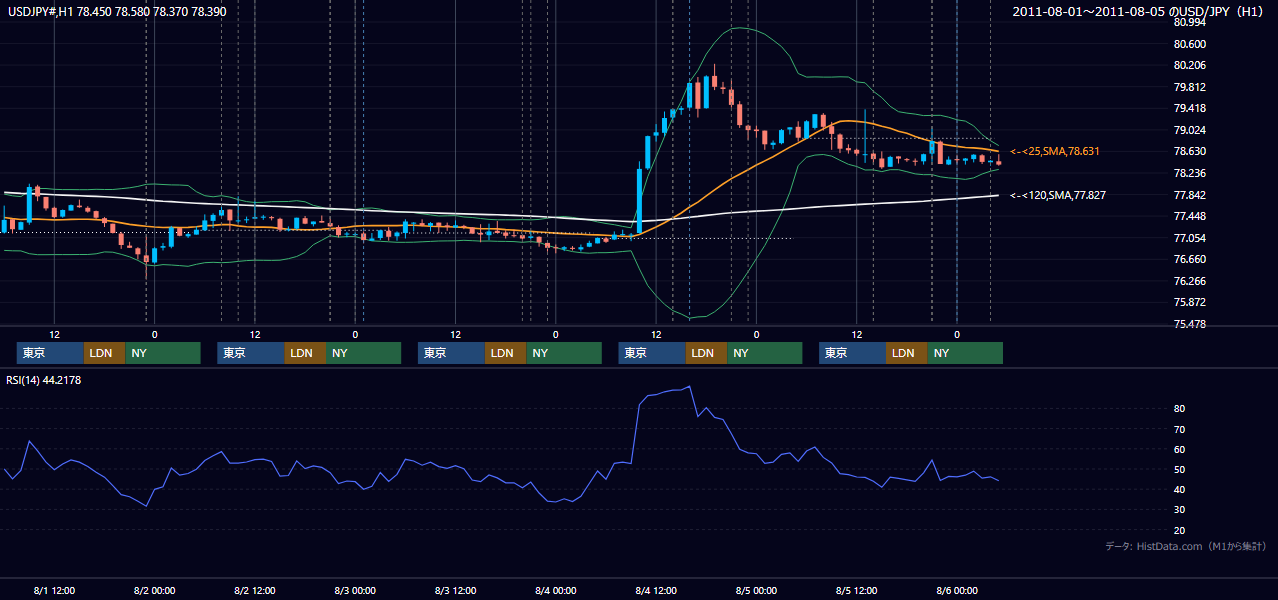Select the 120 SMA label reading 77.827

tap(1058, 195)
